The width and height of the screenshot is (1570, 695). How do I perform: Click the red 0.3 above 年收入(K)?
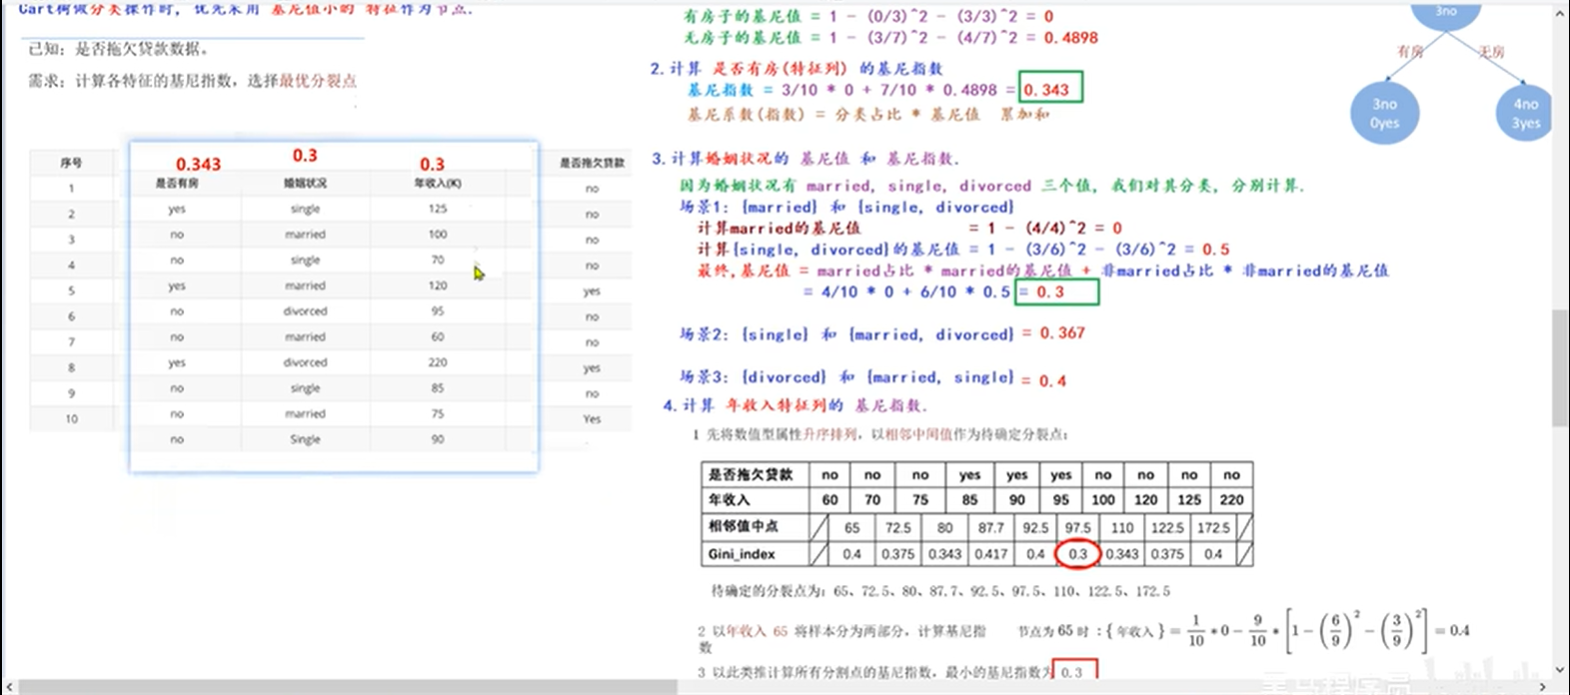432,164
